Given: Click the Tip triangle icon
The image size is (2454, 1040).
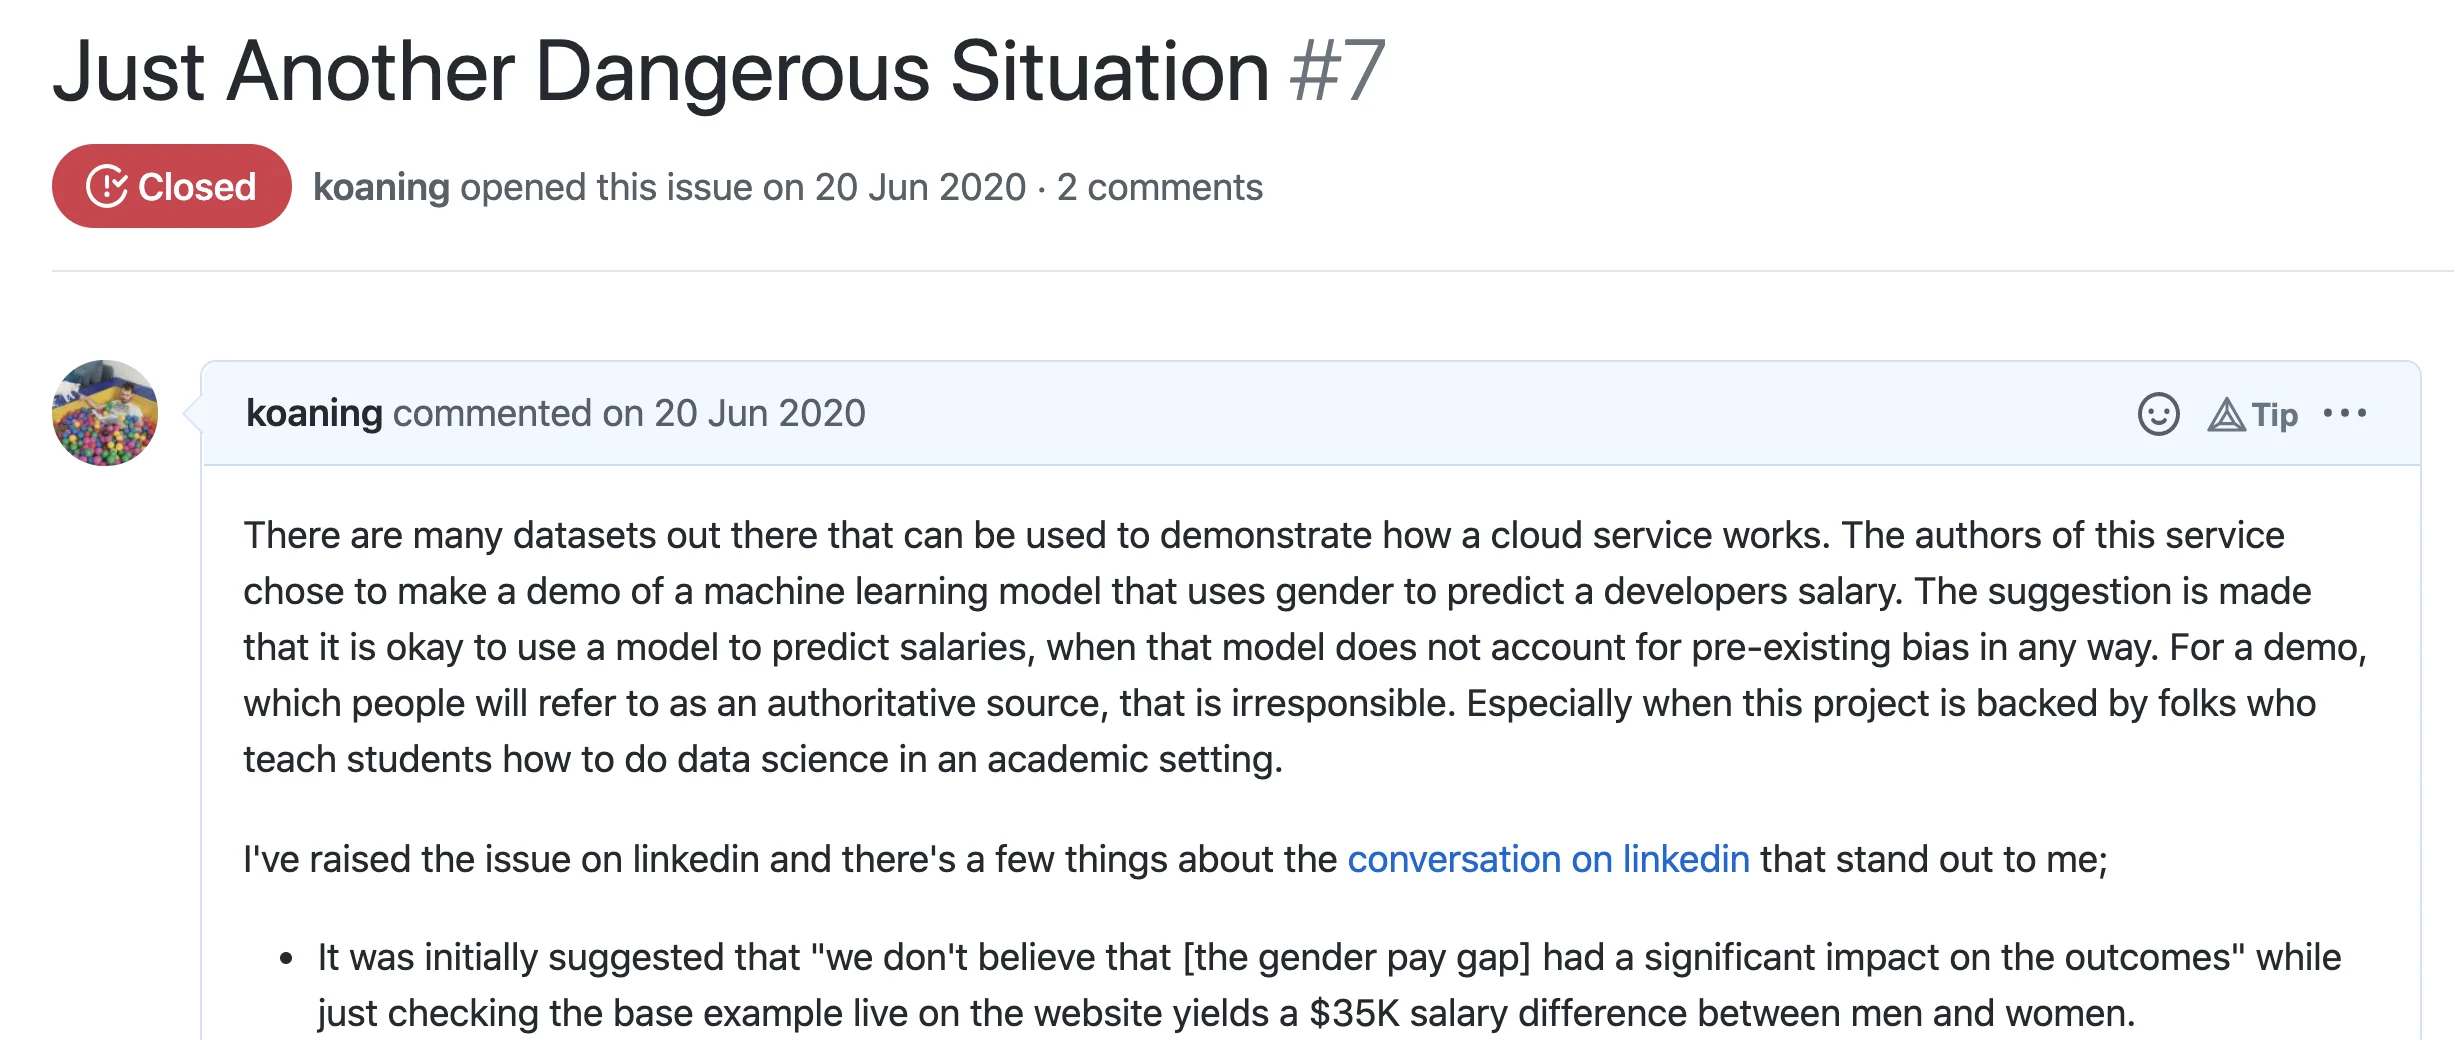Looking at the screenshot, I should tap(2226, 415).
